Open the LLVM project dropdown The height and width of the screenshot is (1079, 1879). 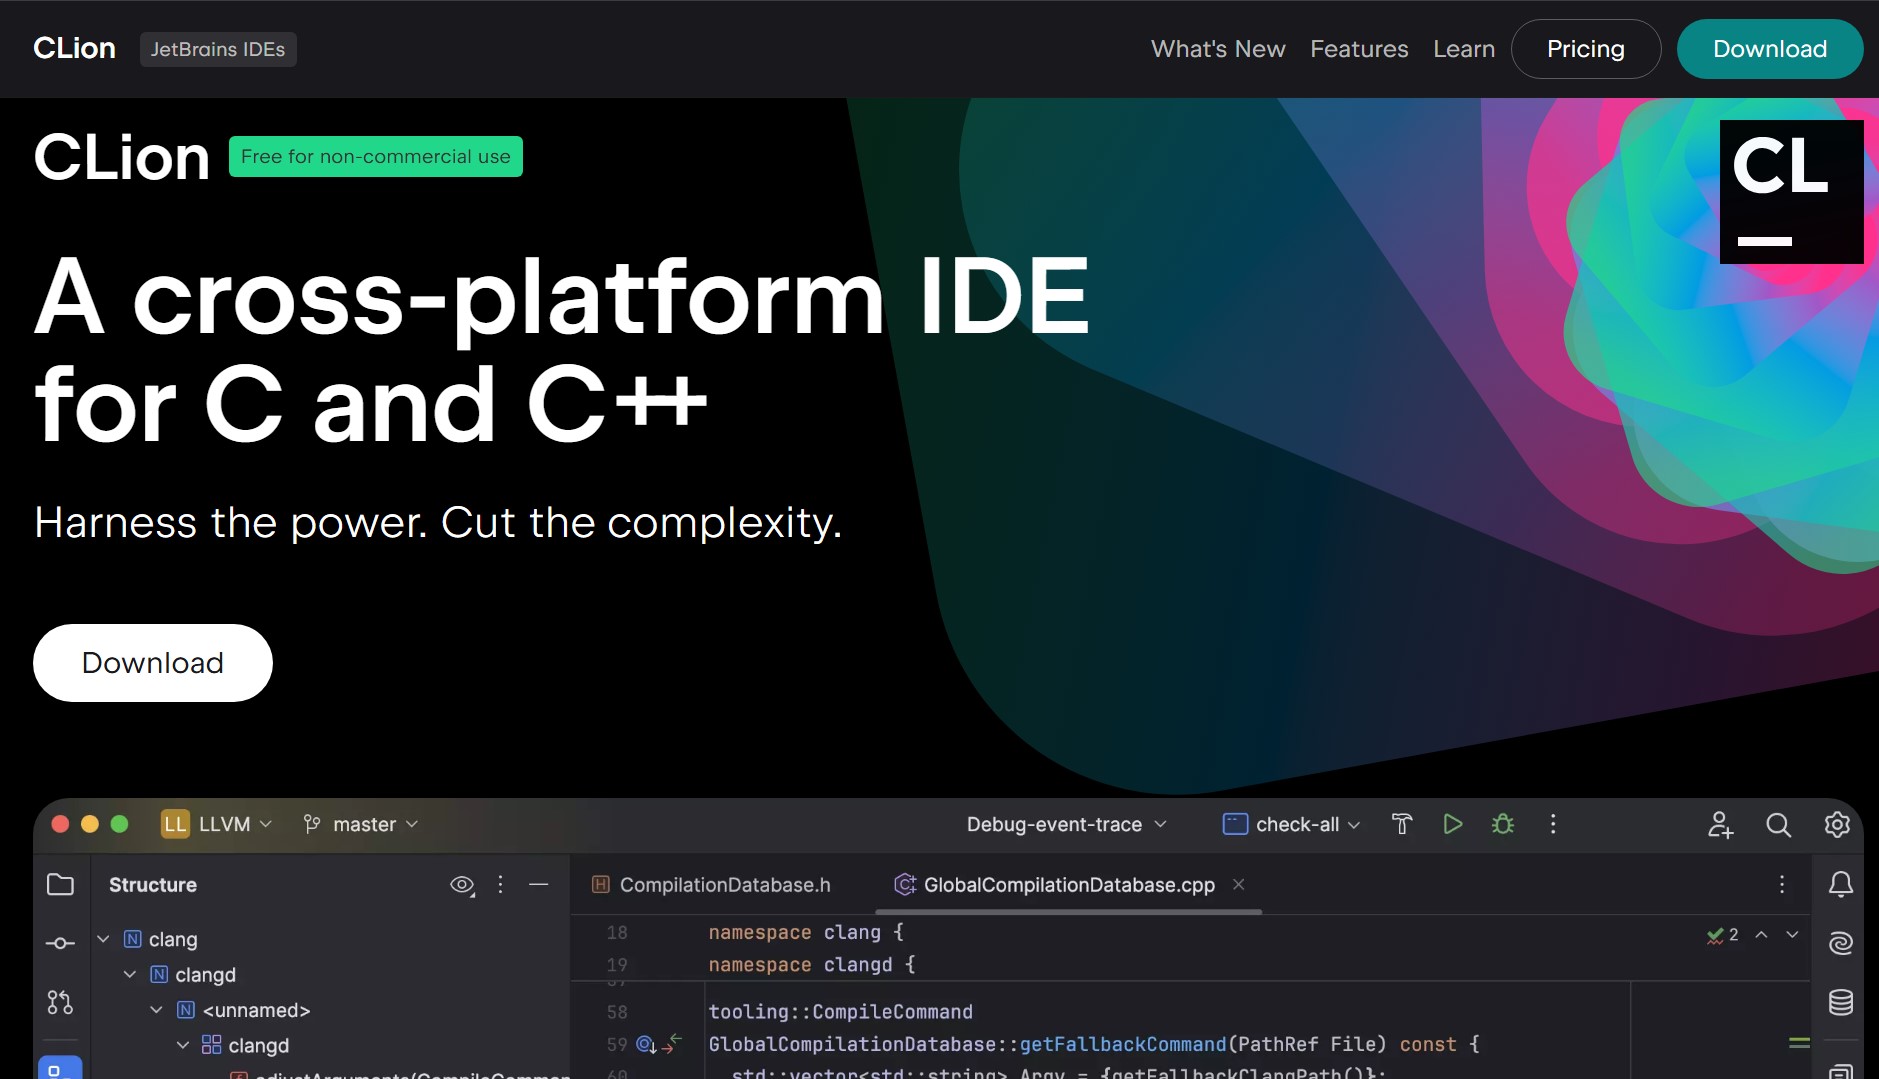point(235,824)
